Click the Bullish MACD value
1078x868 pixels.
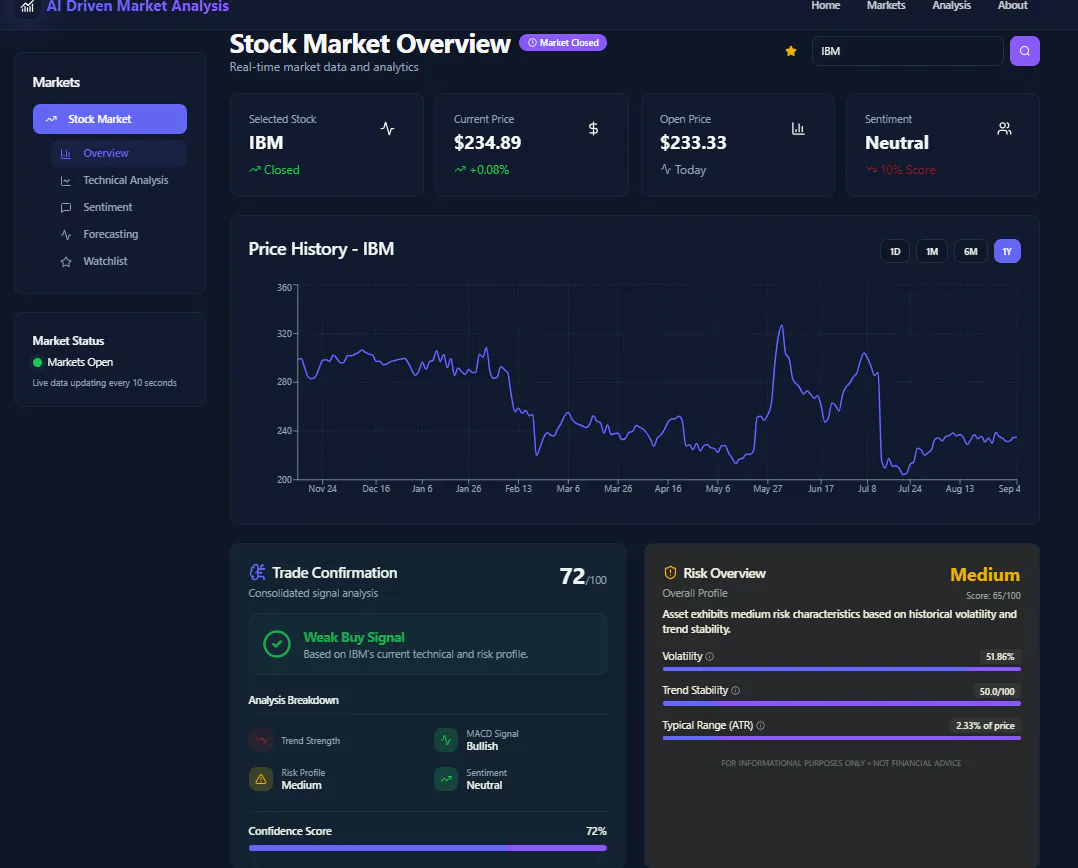click(482, 746)
